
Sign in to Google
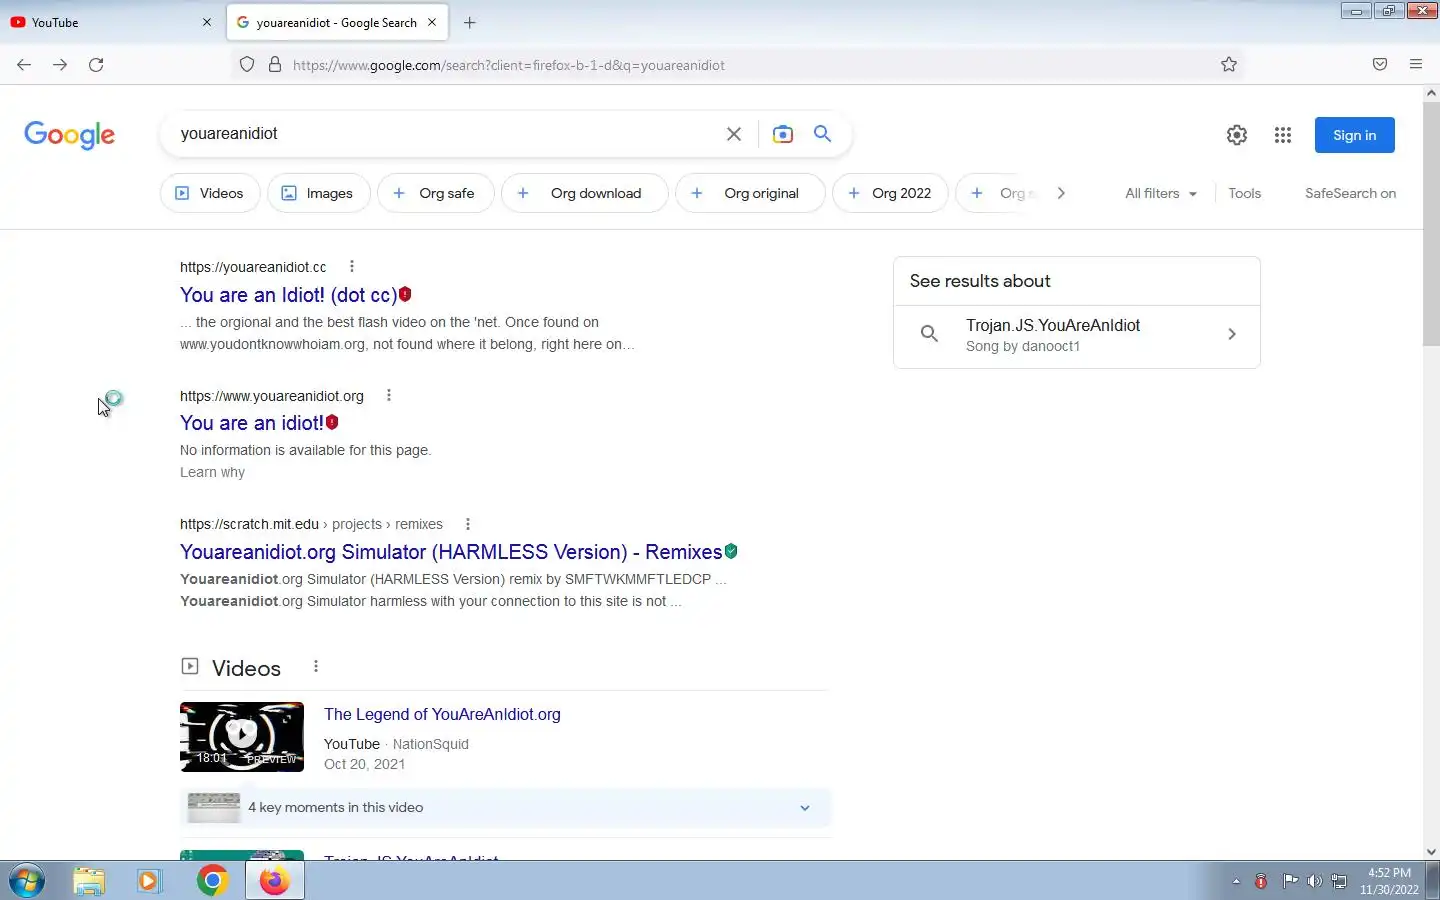pos(1354,135)
